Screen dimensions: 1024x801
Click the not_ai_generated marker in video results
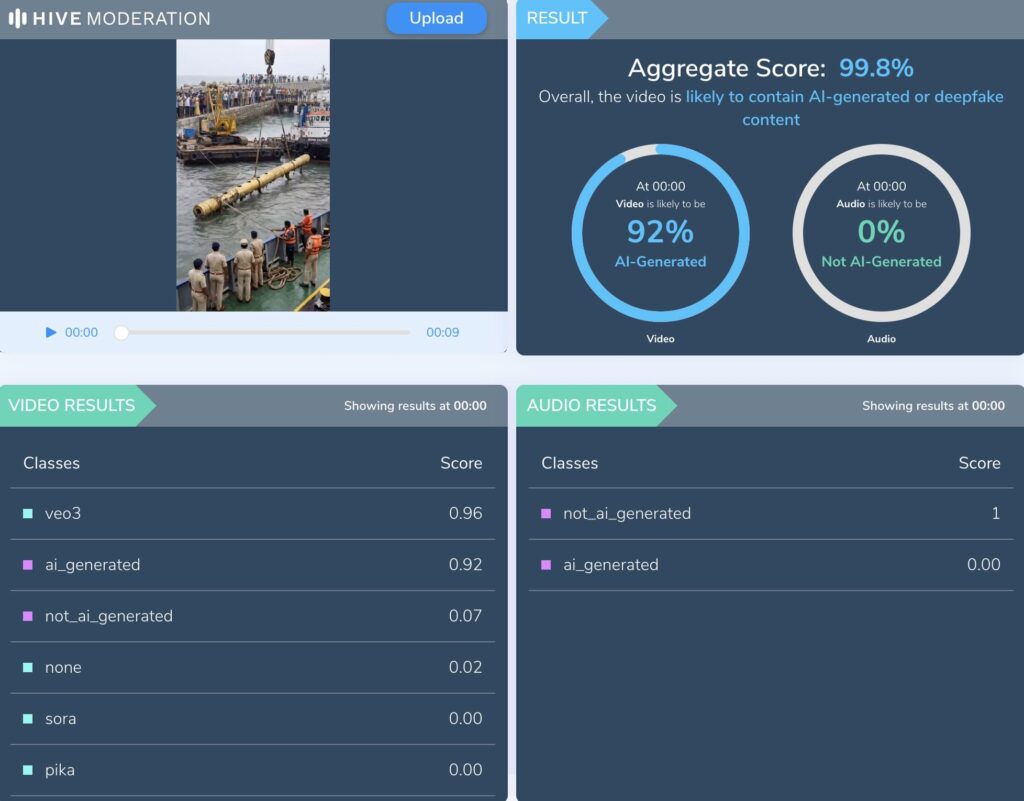(x=28, y=616)
